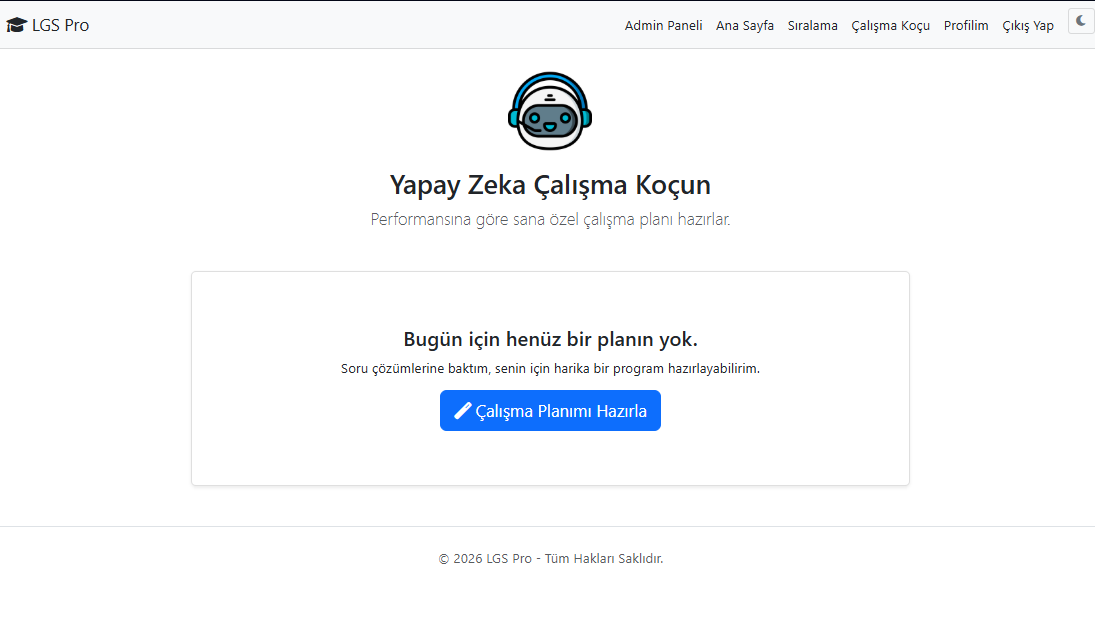Click the LGS Pro brand name
The height and width of the screenshot is (626, 1095).
click(x=60, y=25)
